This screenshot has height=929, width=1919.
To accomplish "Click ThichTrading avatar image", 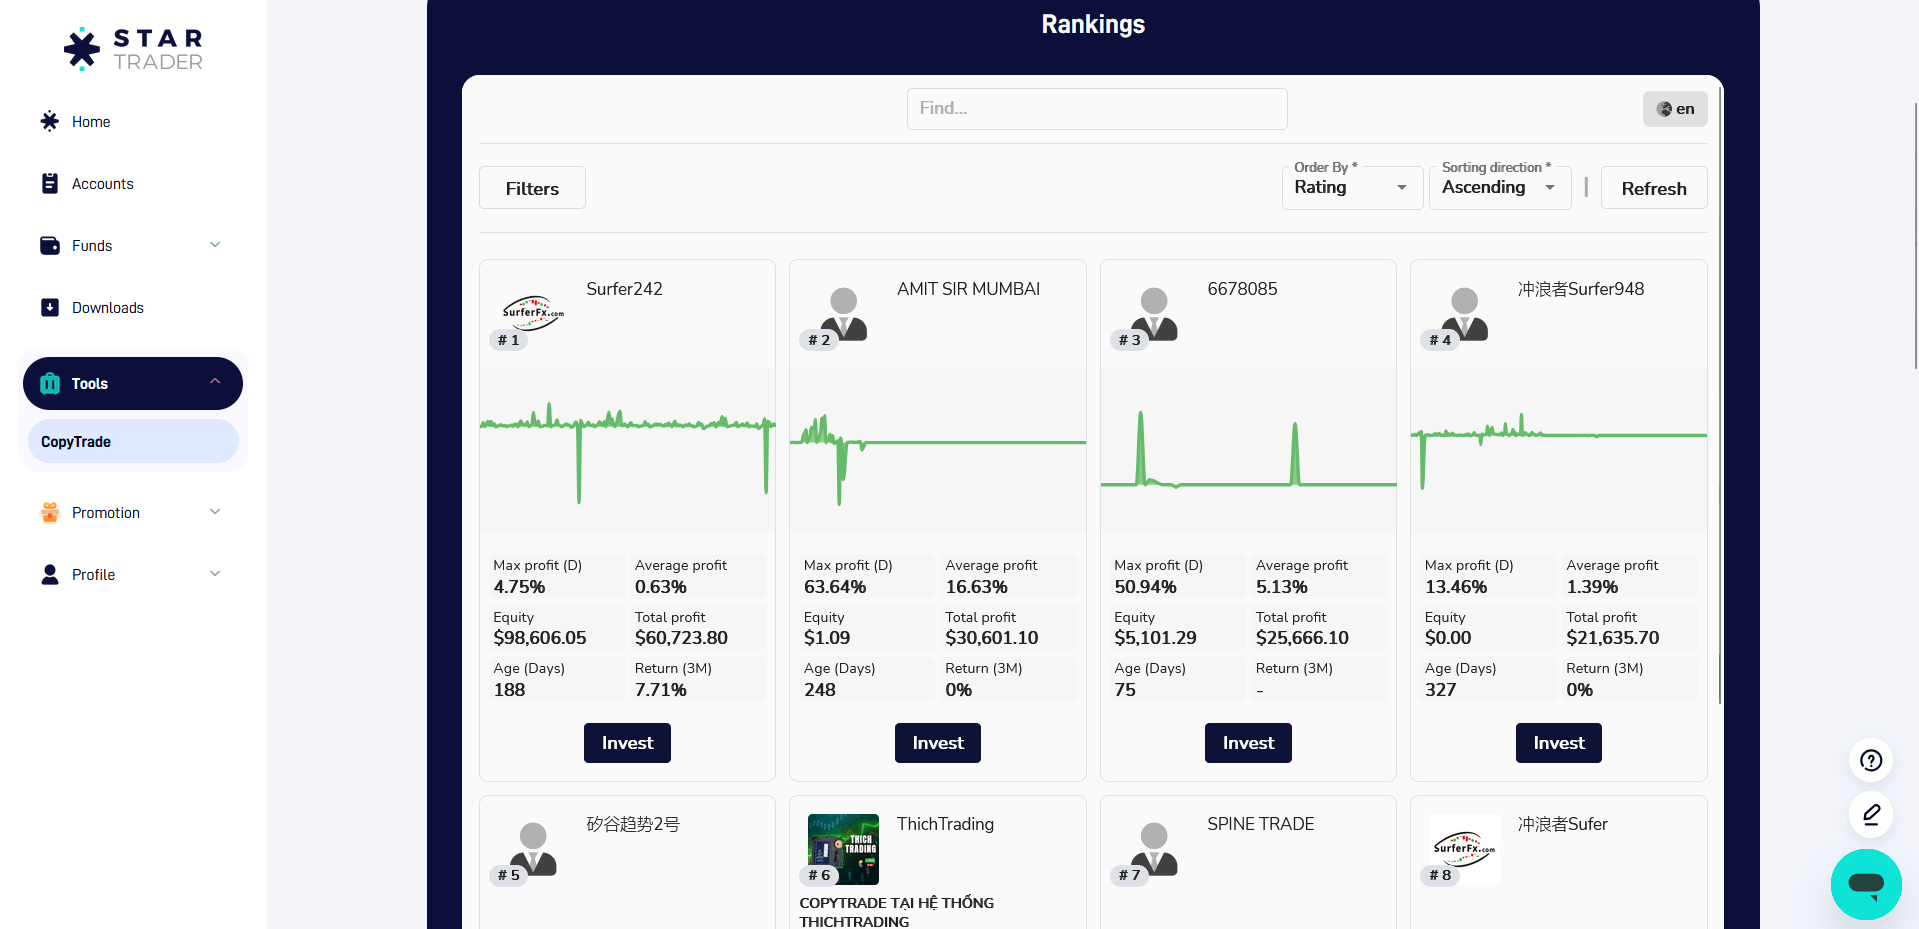I will click(844, 849).
